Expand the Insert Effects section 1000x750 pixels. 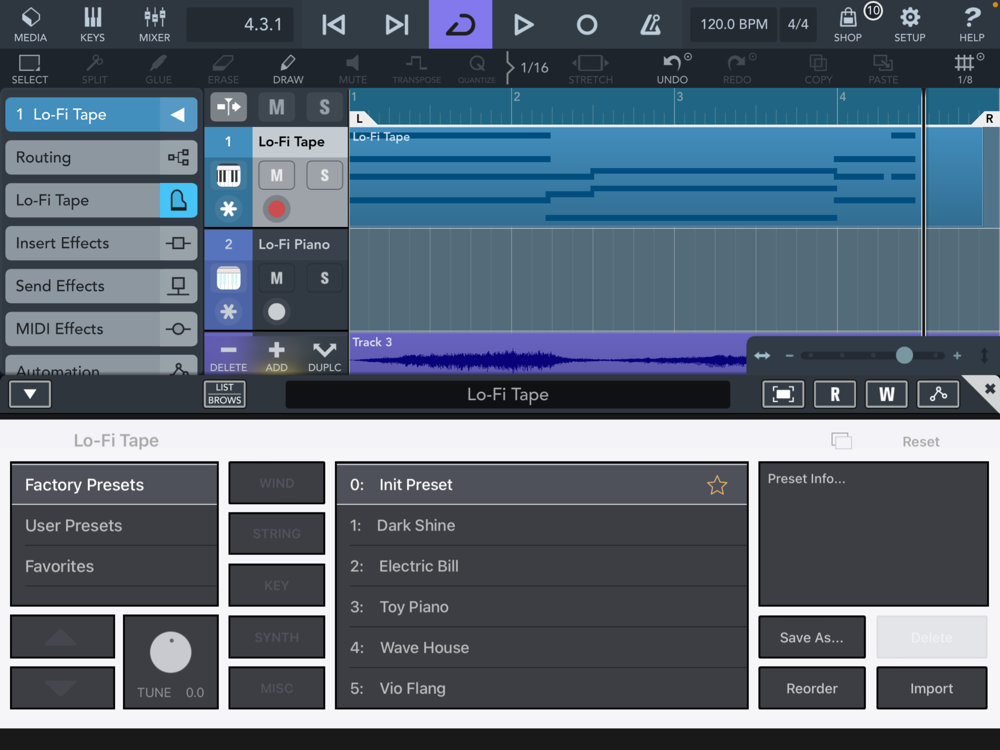pos(101,243)
